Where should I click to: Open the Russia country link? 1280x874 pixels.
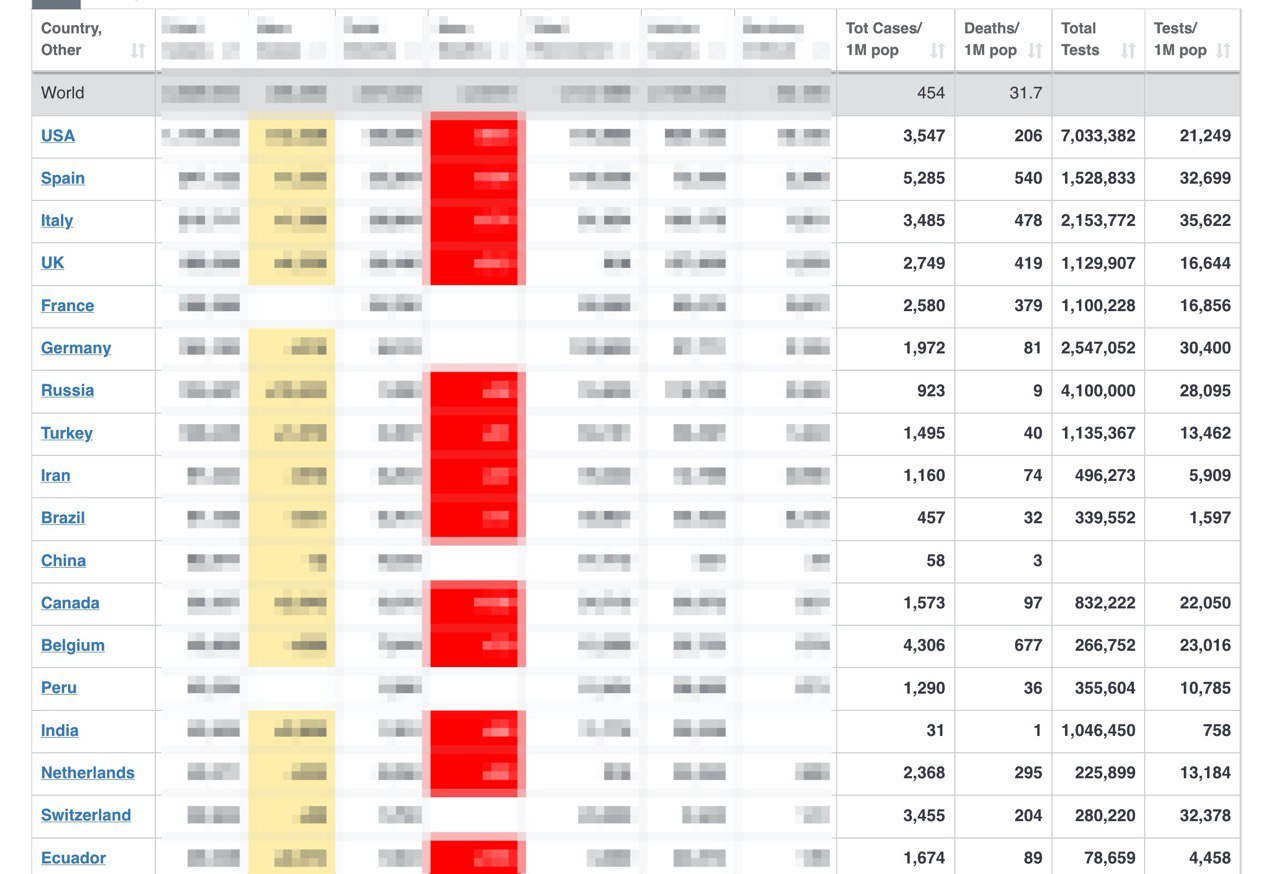click(x=67, y=391)
